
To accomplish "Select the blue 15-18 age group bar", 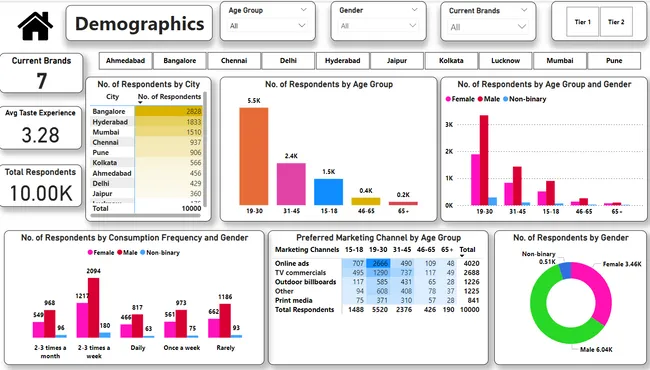I will [328, 192].
